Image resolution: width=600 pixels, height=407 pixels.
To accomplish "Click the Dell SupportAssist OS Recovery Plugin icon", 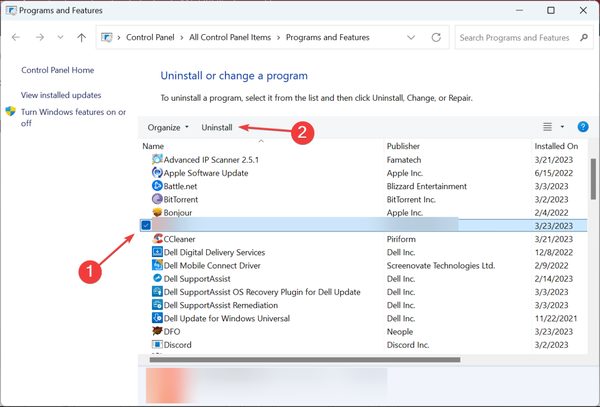I will (157, 292).
